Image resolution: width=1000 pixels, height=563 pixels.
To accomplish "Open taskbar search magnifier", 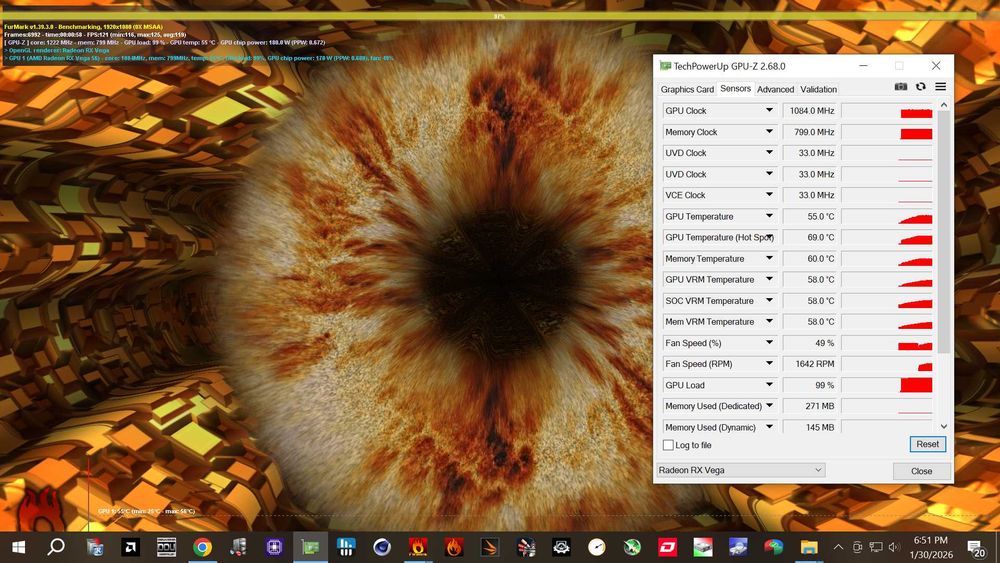I will (x=56, y=547).
